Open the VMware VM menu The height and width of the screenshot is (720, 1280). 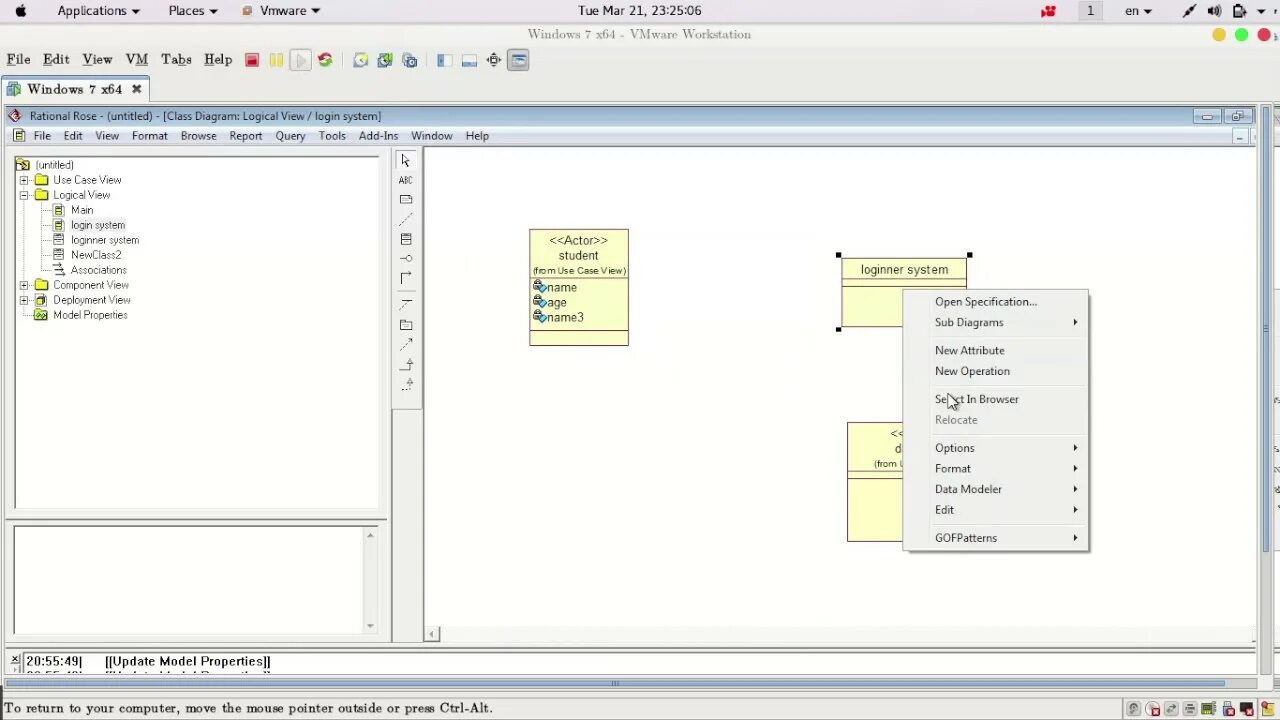click(136, 60)
